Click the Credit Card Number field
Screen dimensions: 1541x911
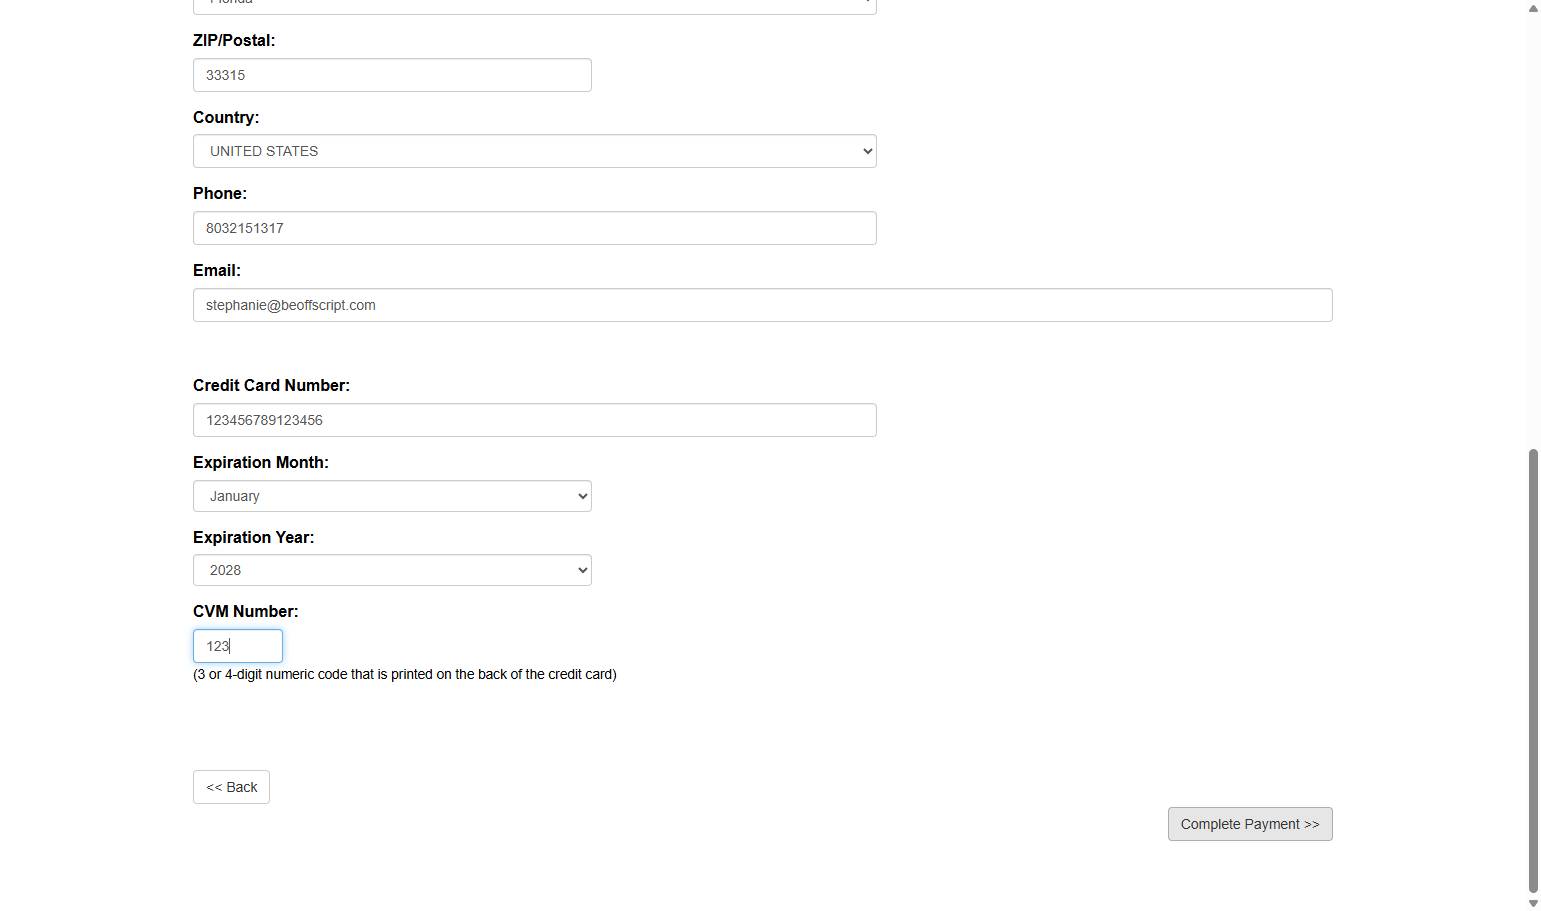click(x=535, y=420)
